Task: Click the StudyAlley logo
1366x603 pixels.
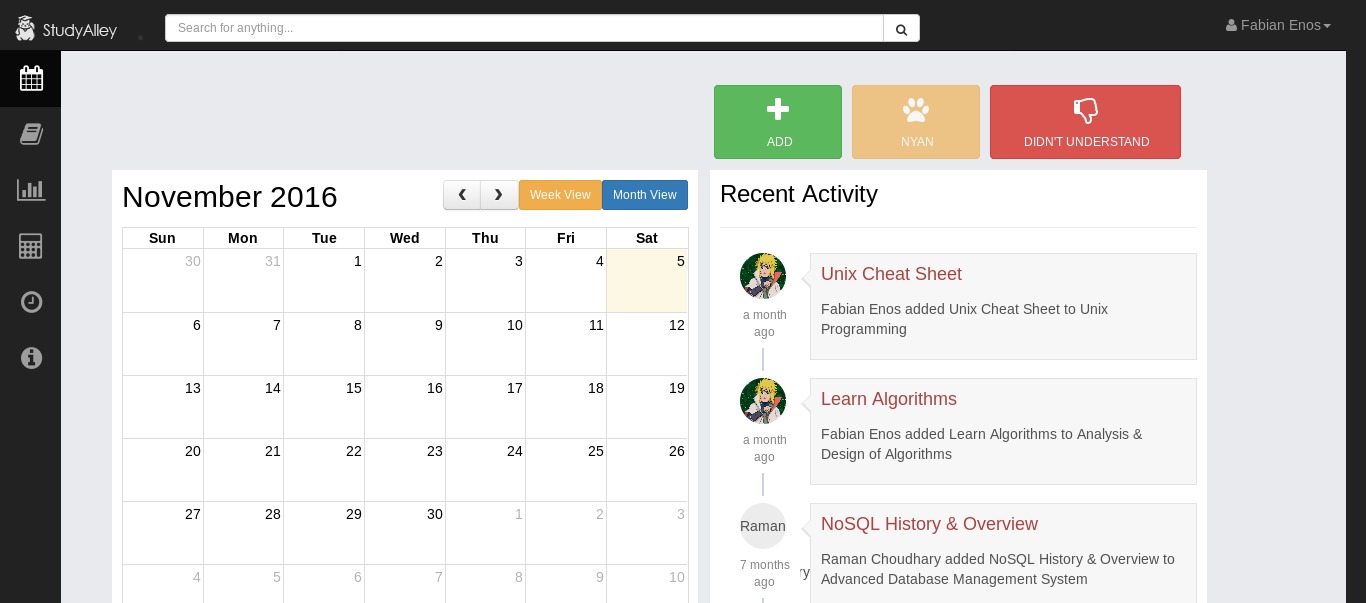Action: (x=67, y=29)
